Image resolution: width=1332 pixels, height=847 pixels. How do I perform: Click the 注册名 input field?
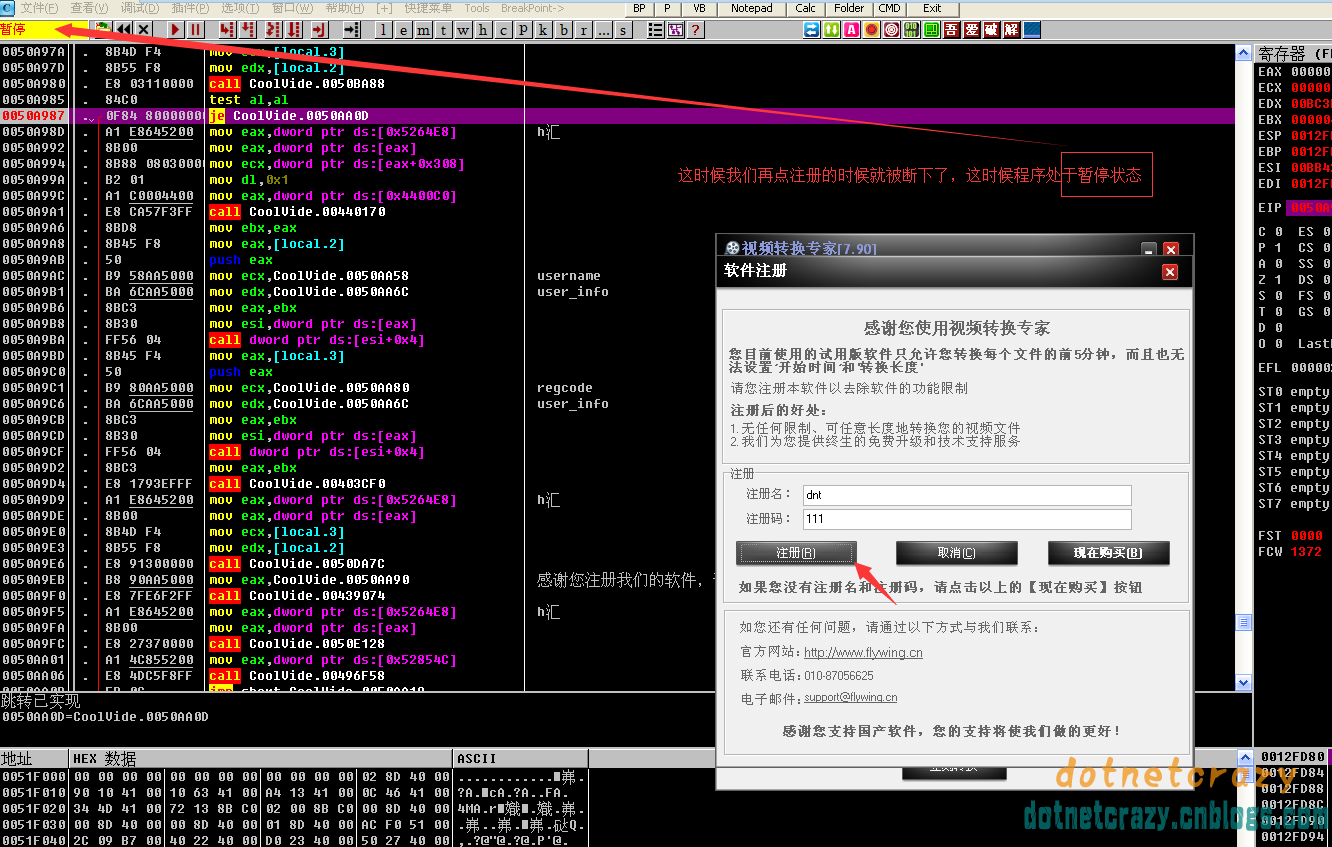pyautogui.click(x=967, y=495)
